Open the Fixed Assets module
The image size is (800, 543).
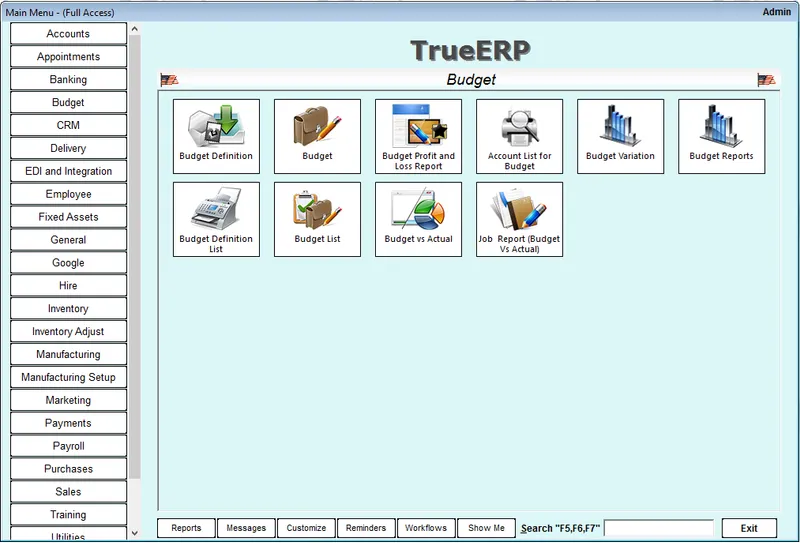tap(68, 217)
